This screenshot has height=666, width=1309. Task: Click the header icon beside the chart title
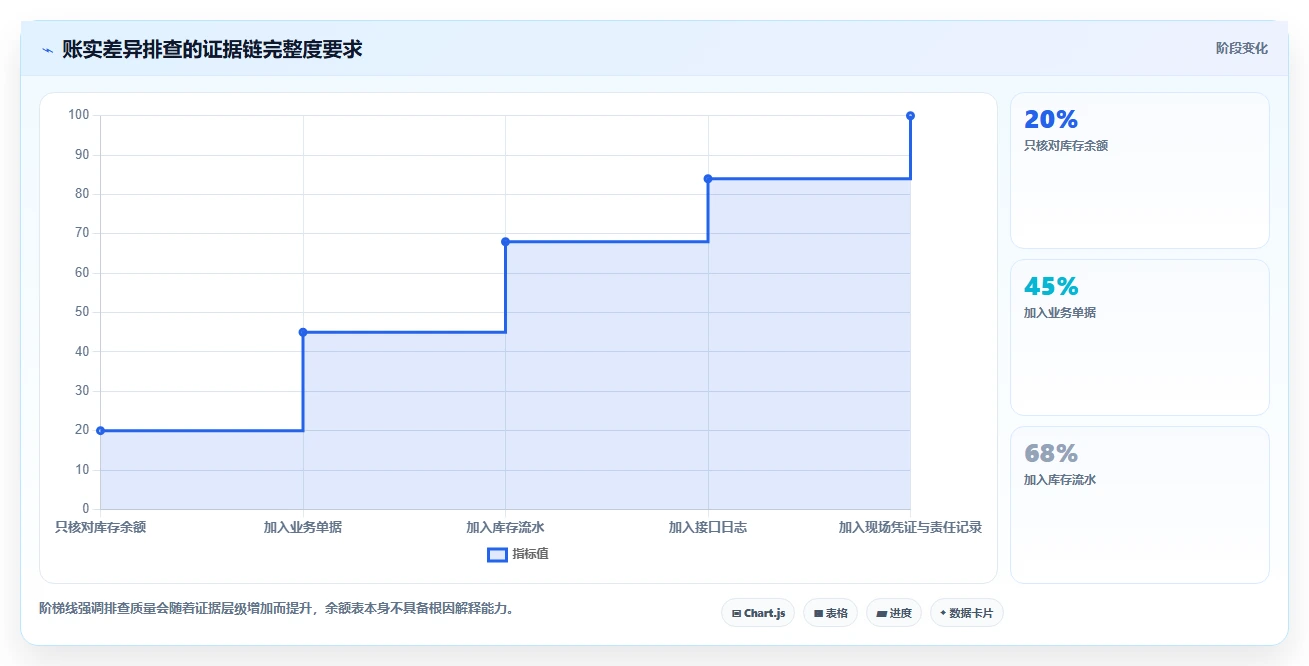[x=47, y=49]
